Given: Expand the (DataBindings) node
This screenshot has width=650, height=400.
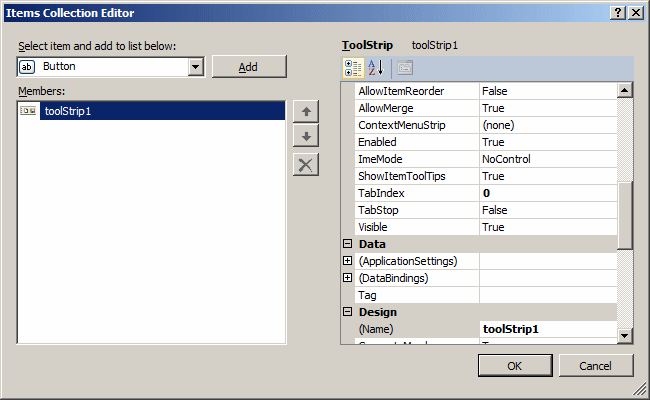Looking at the screenshot, I should 347,278.
